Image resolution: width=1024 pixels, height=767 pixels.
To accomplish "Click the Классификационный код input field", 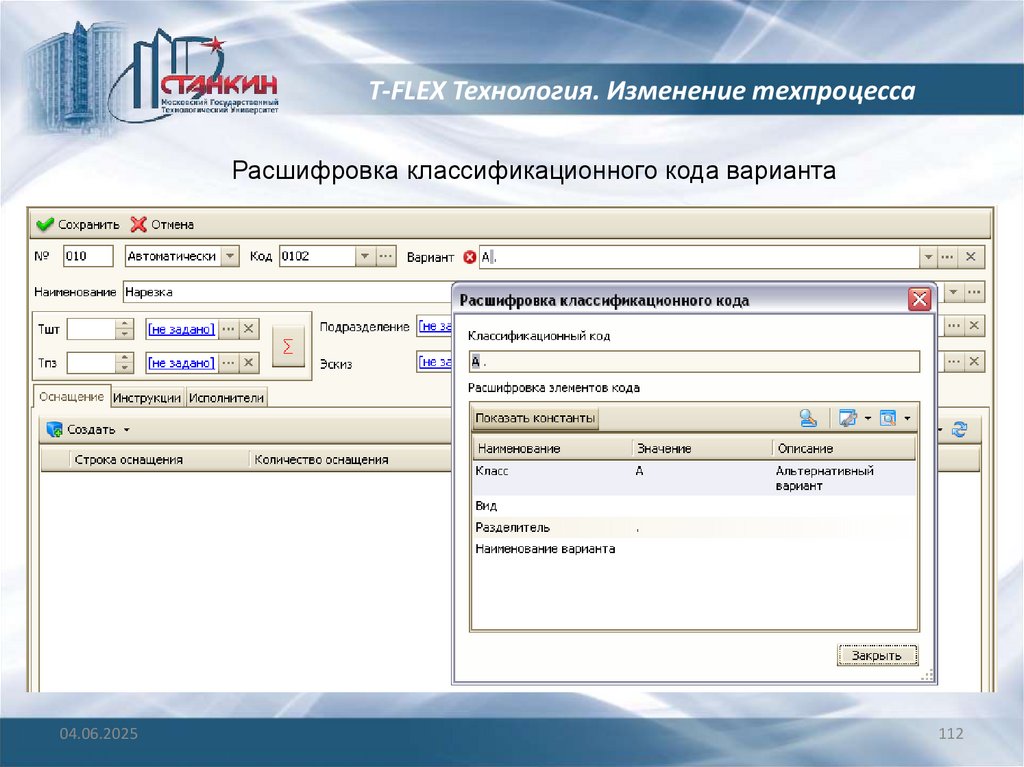I will coord(694,361).
